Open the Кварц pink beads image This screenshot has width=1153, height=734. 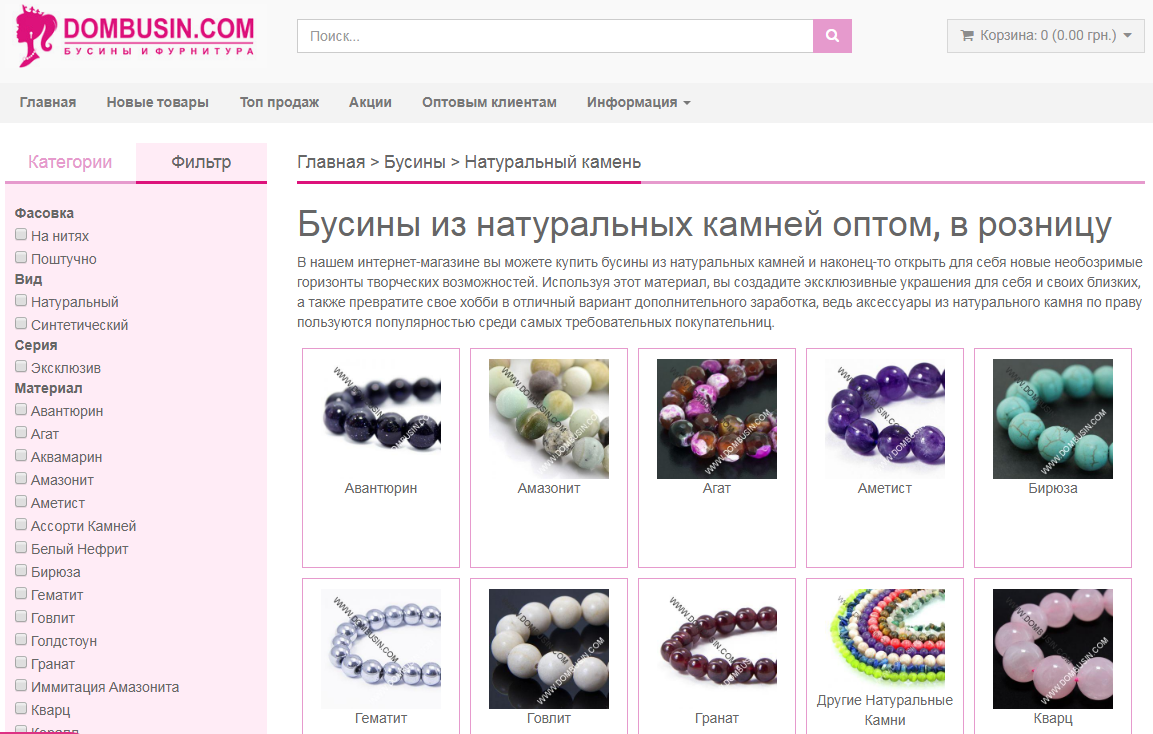click(x=1052, y=649)
